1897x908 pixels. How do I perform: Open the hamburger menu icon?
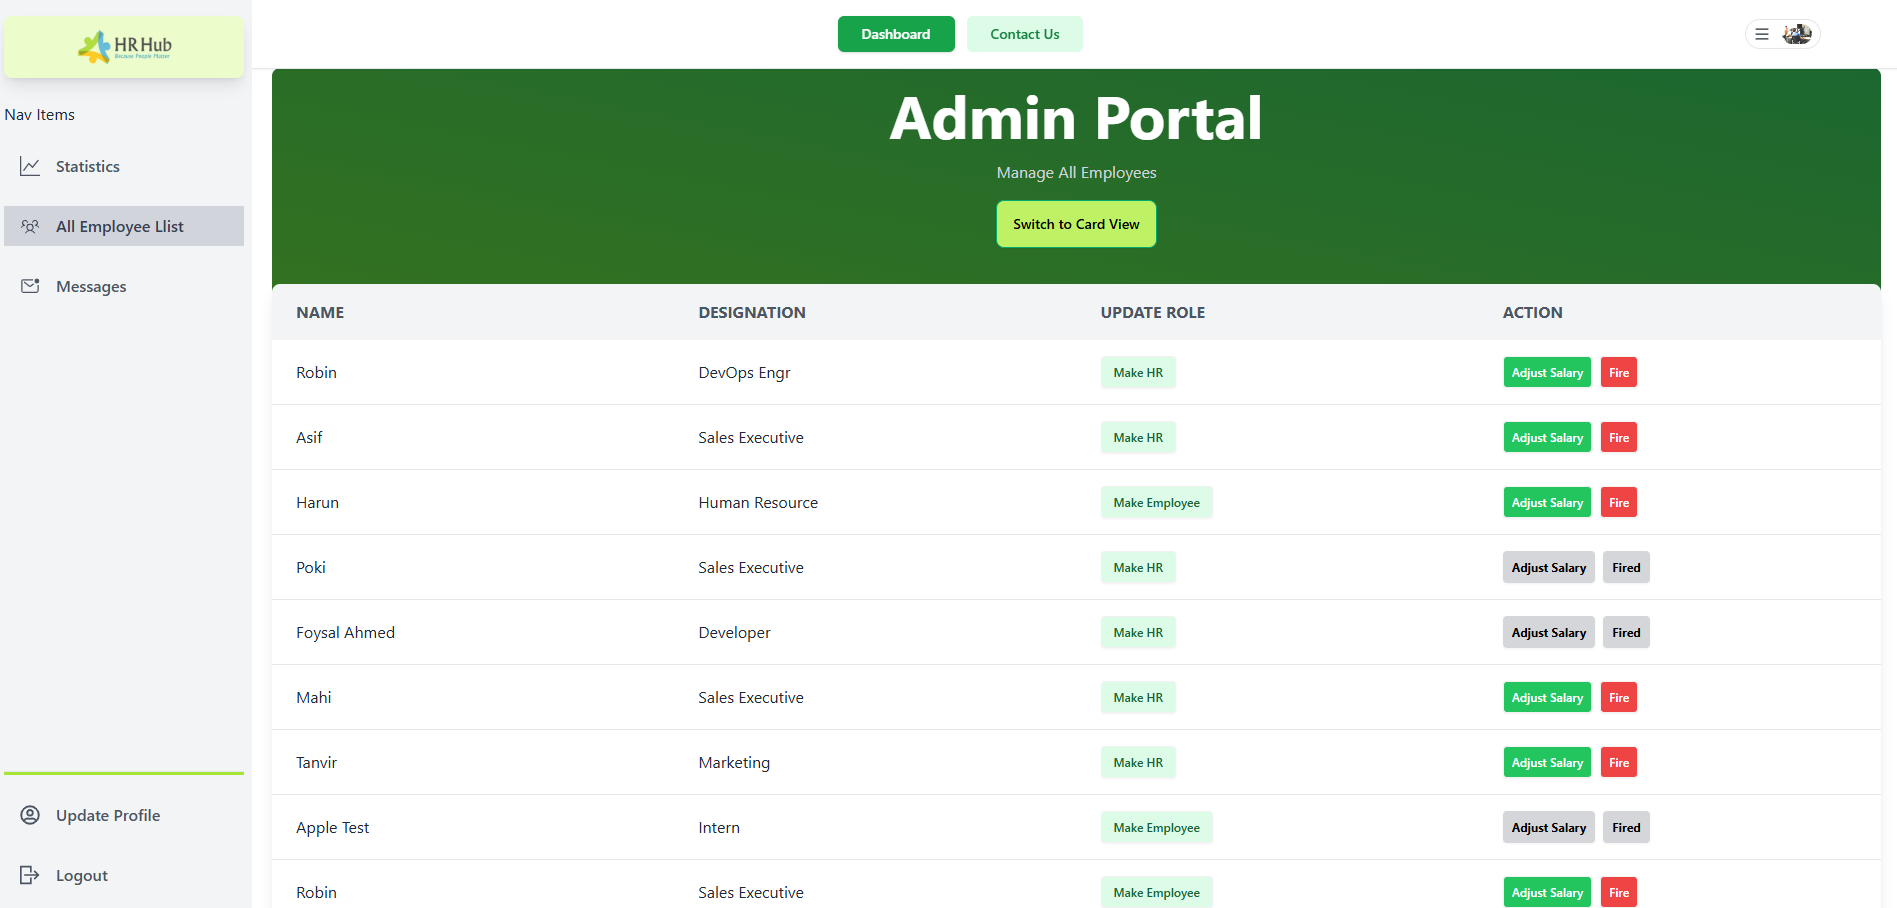click(1762, 34)
